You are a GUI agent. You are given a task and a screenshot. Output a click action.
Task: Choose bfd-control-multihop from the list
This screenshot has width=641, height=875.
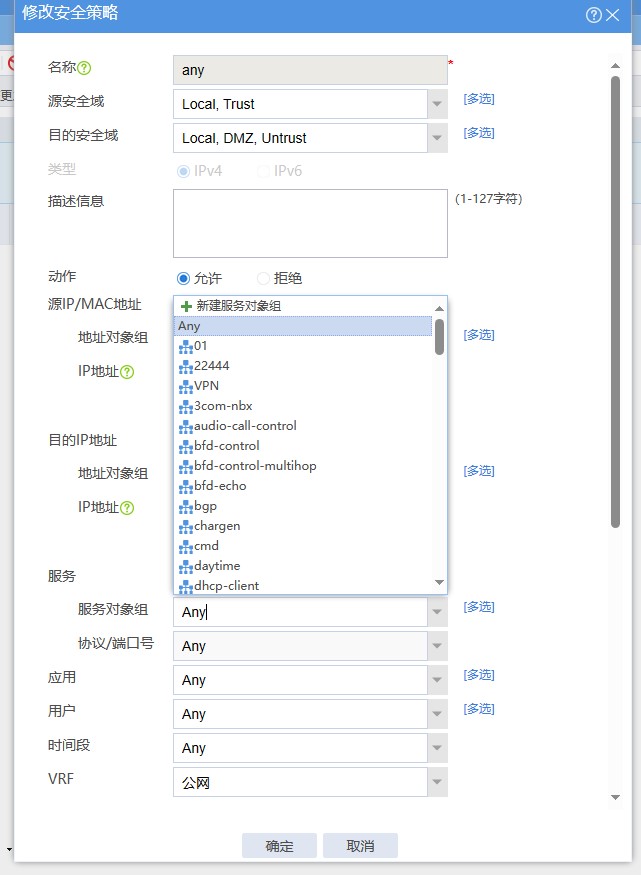254,466
